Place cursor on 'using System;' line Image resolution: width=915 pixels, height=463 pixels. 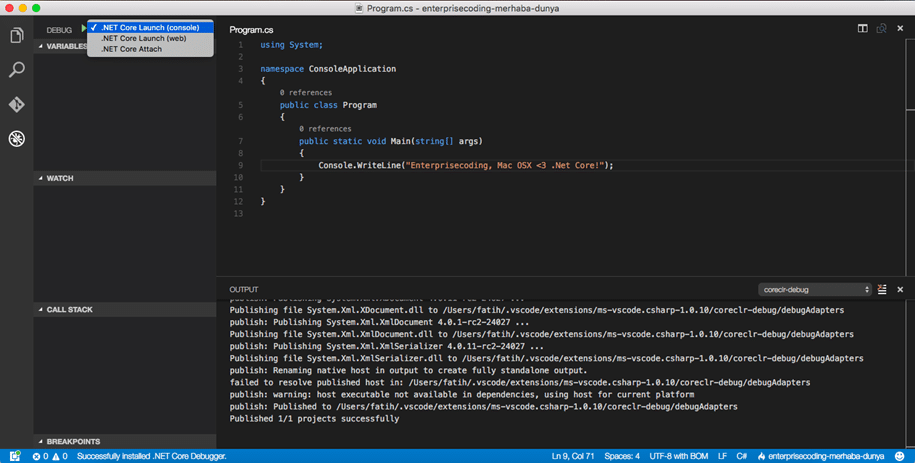coord(291,45)
